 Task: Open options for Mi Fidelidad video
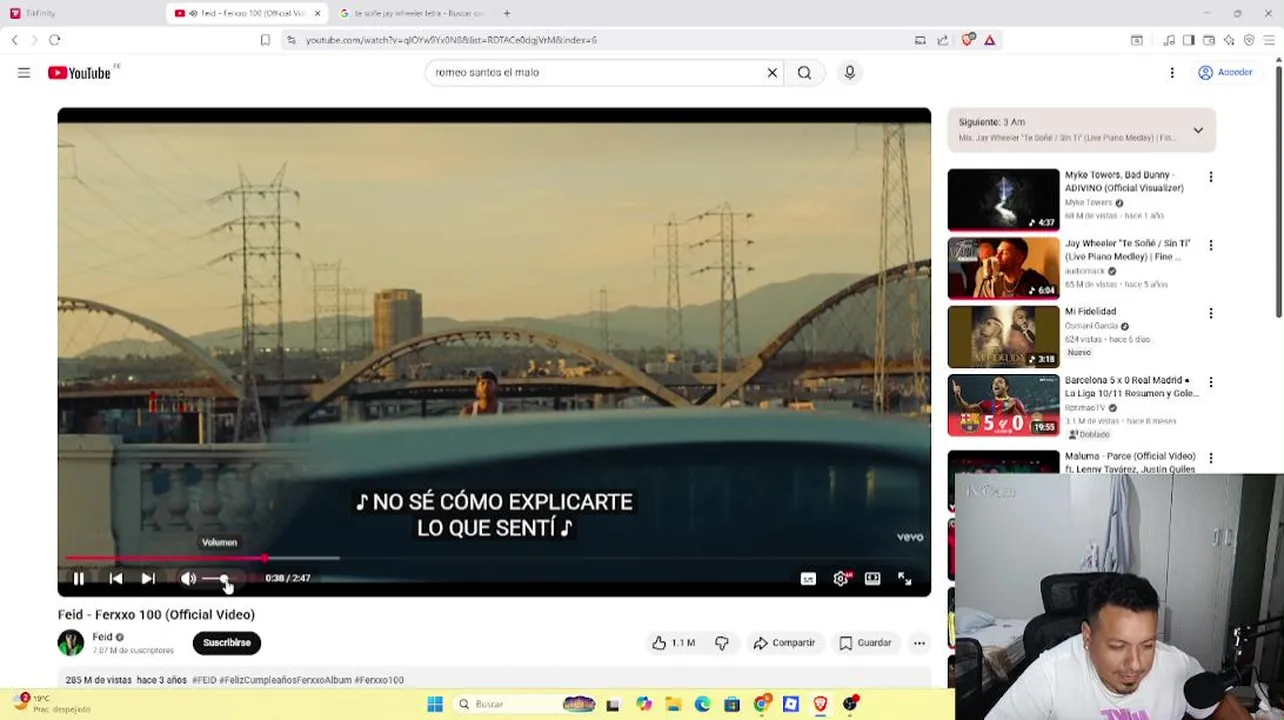click(x=1211, y=313)
